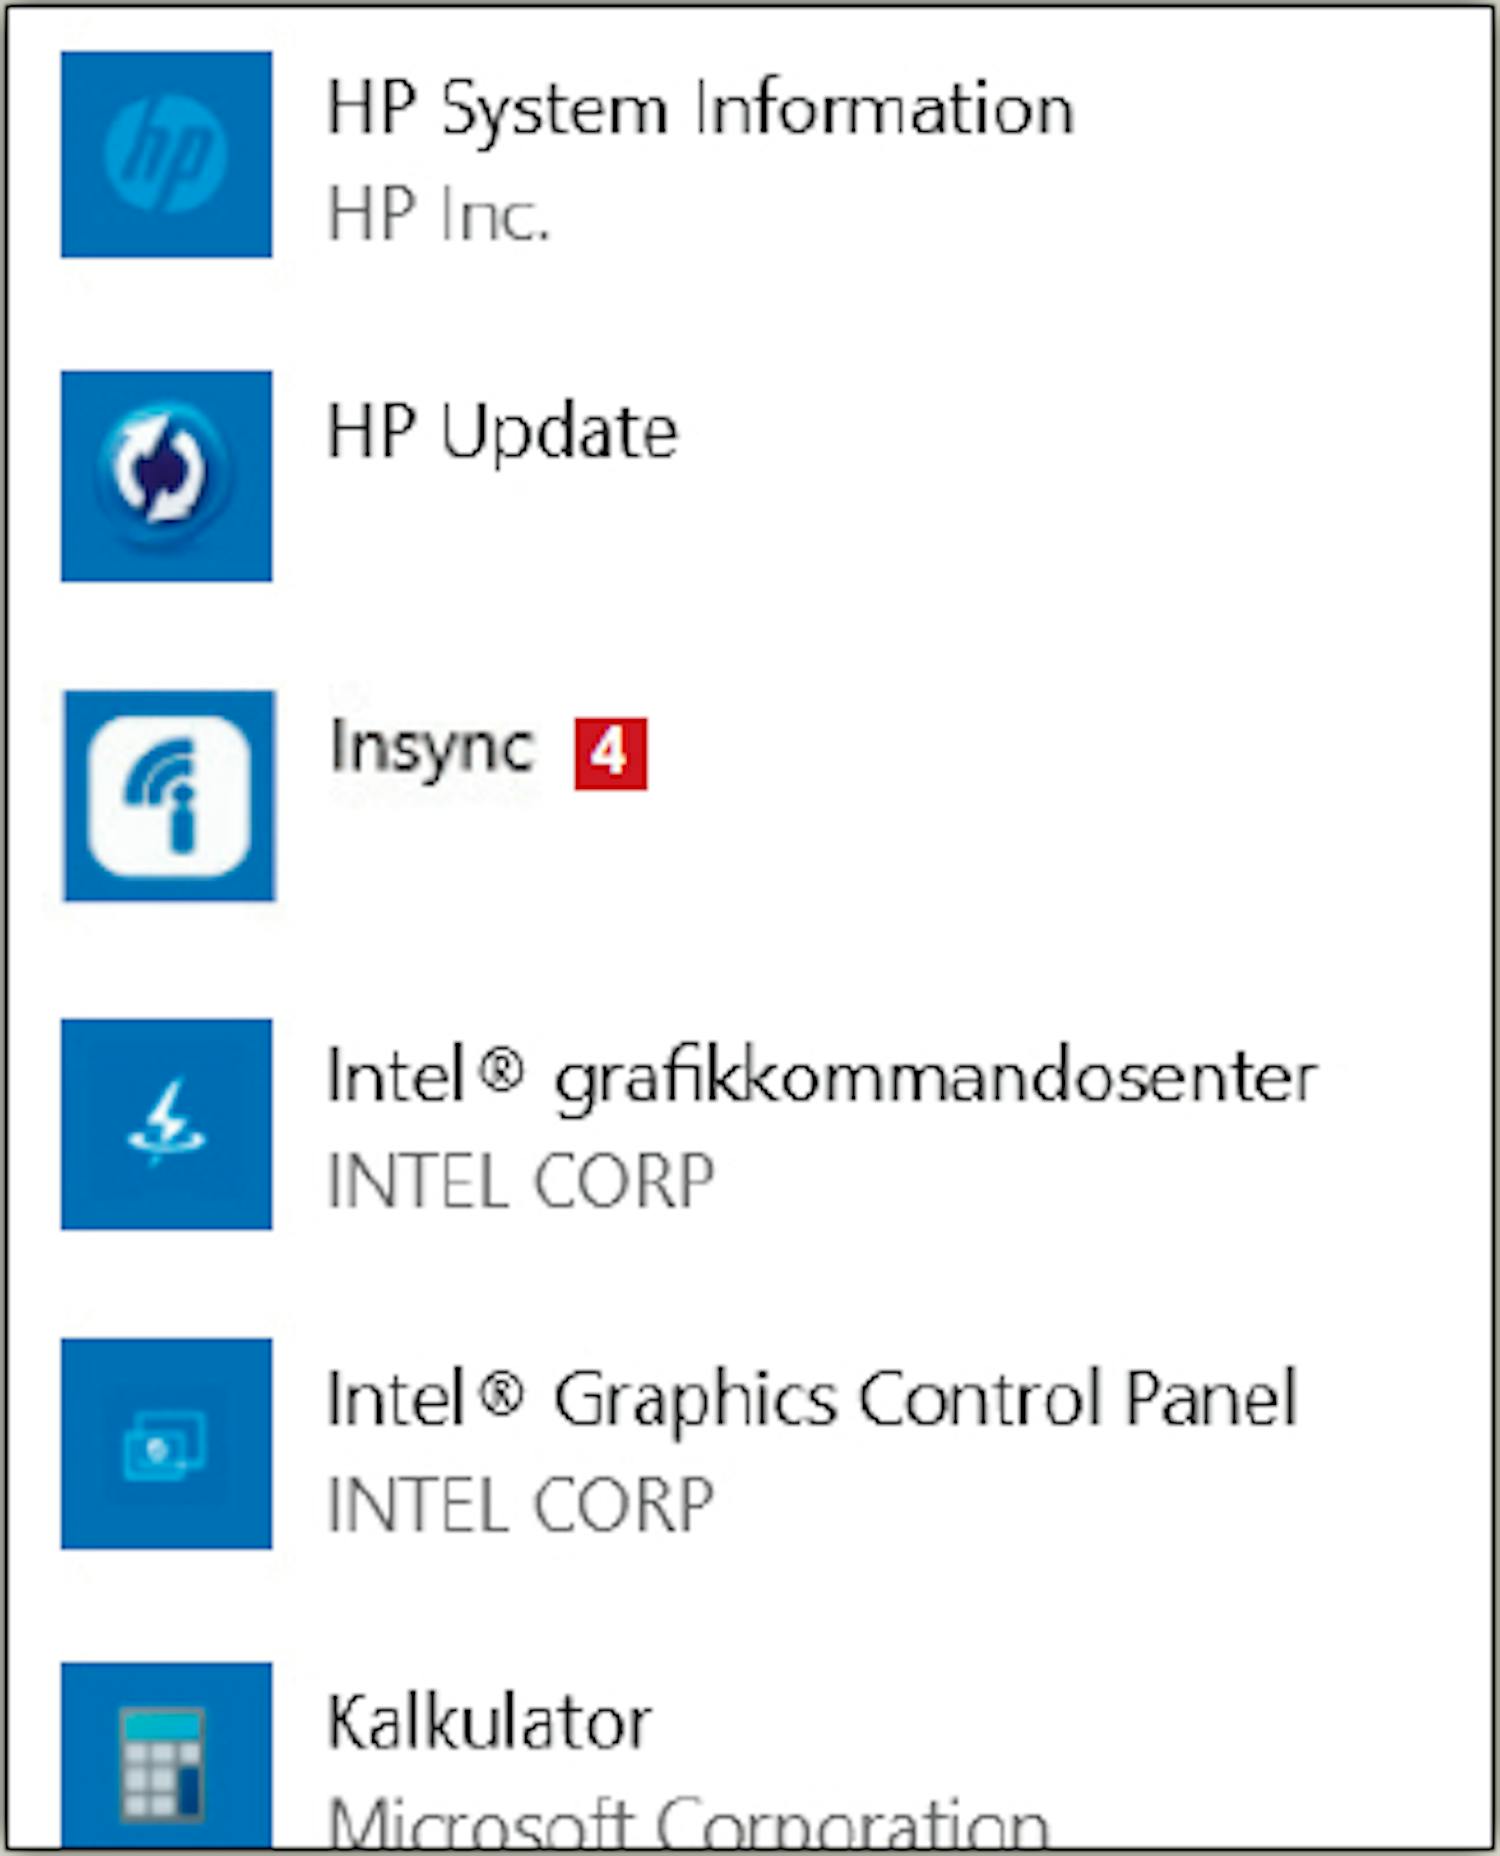Select the HP System Information label
The width and height of the screenshot is (1500, 1856).
pos(701,108)
